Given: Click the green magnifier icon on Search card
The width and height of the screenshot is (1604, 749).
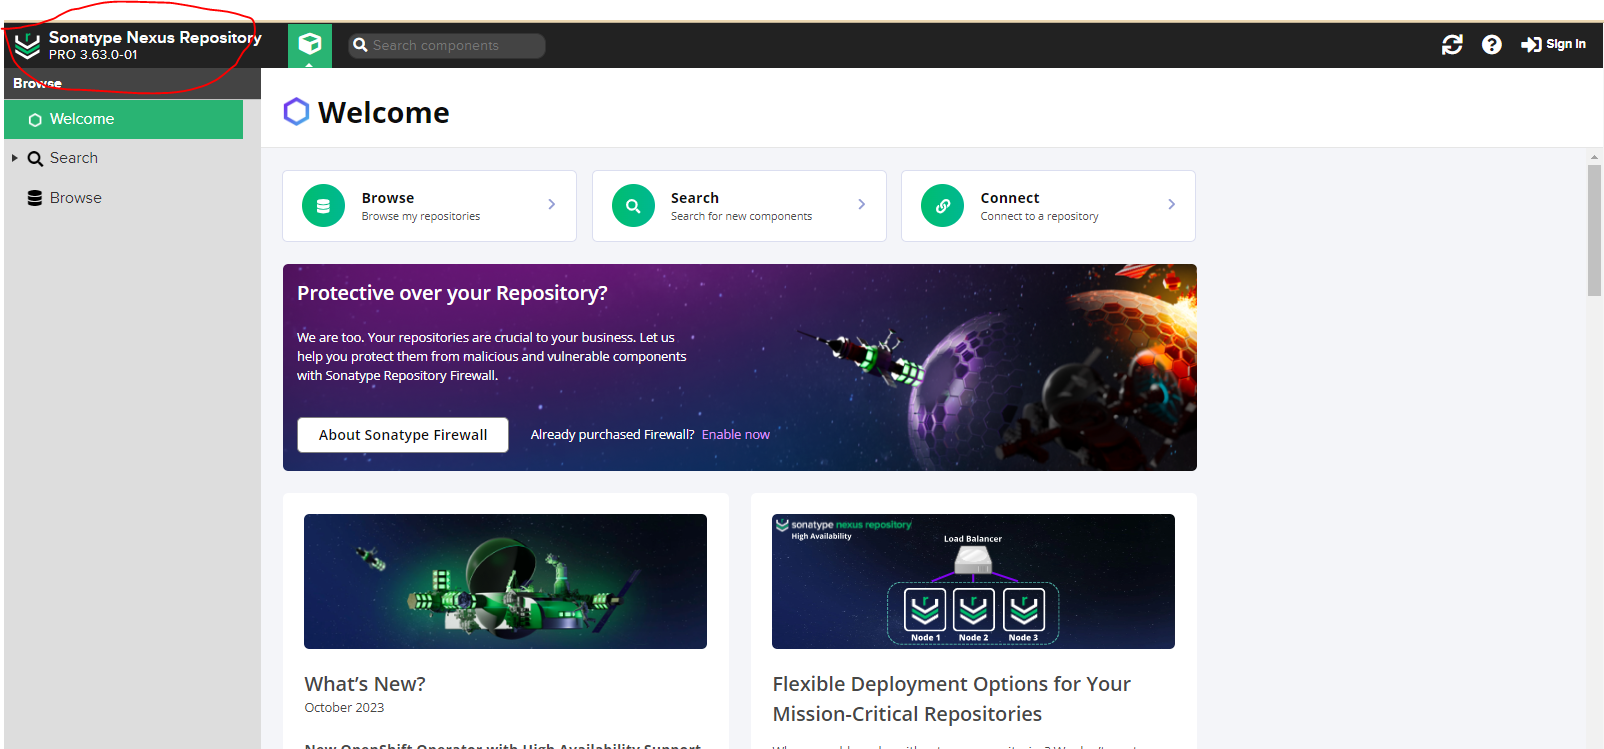Looking at the screenshot, I should coord(633,206).
